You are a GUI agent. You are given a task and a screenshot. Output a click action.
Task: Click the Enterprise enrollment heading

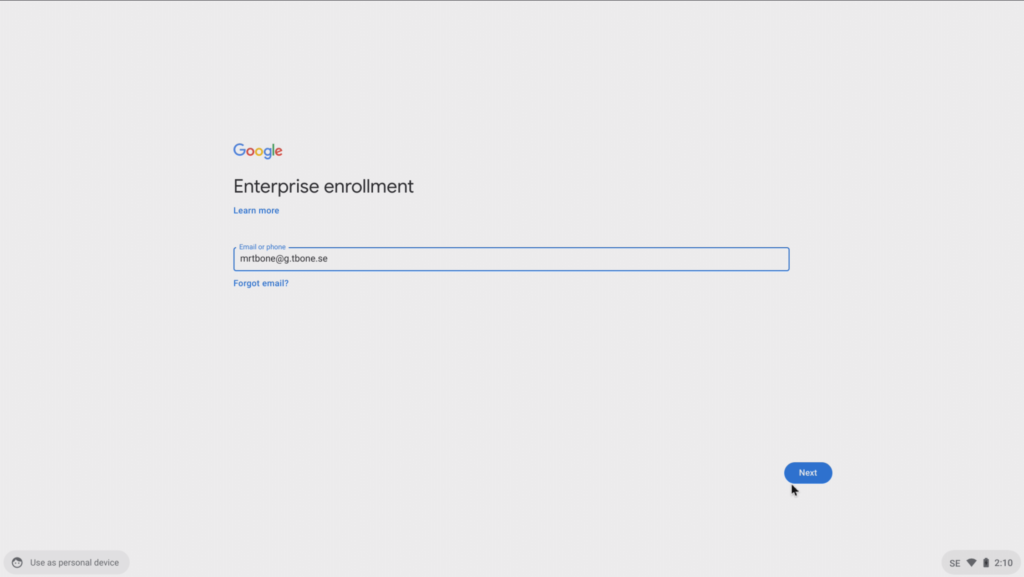pos(323,187)
